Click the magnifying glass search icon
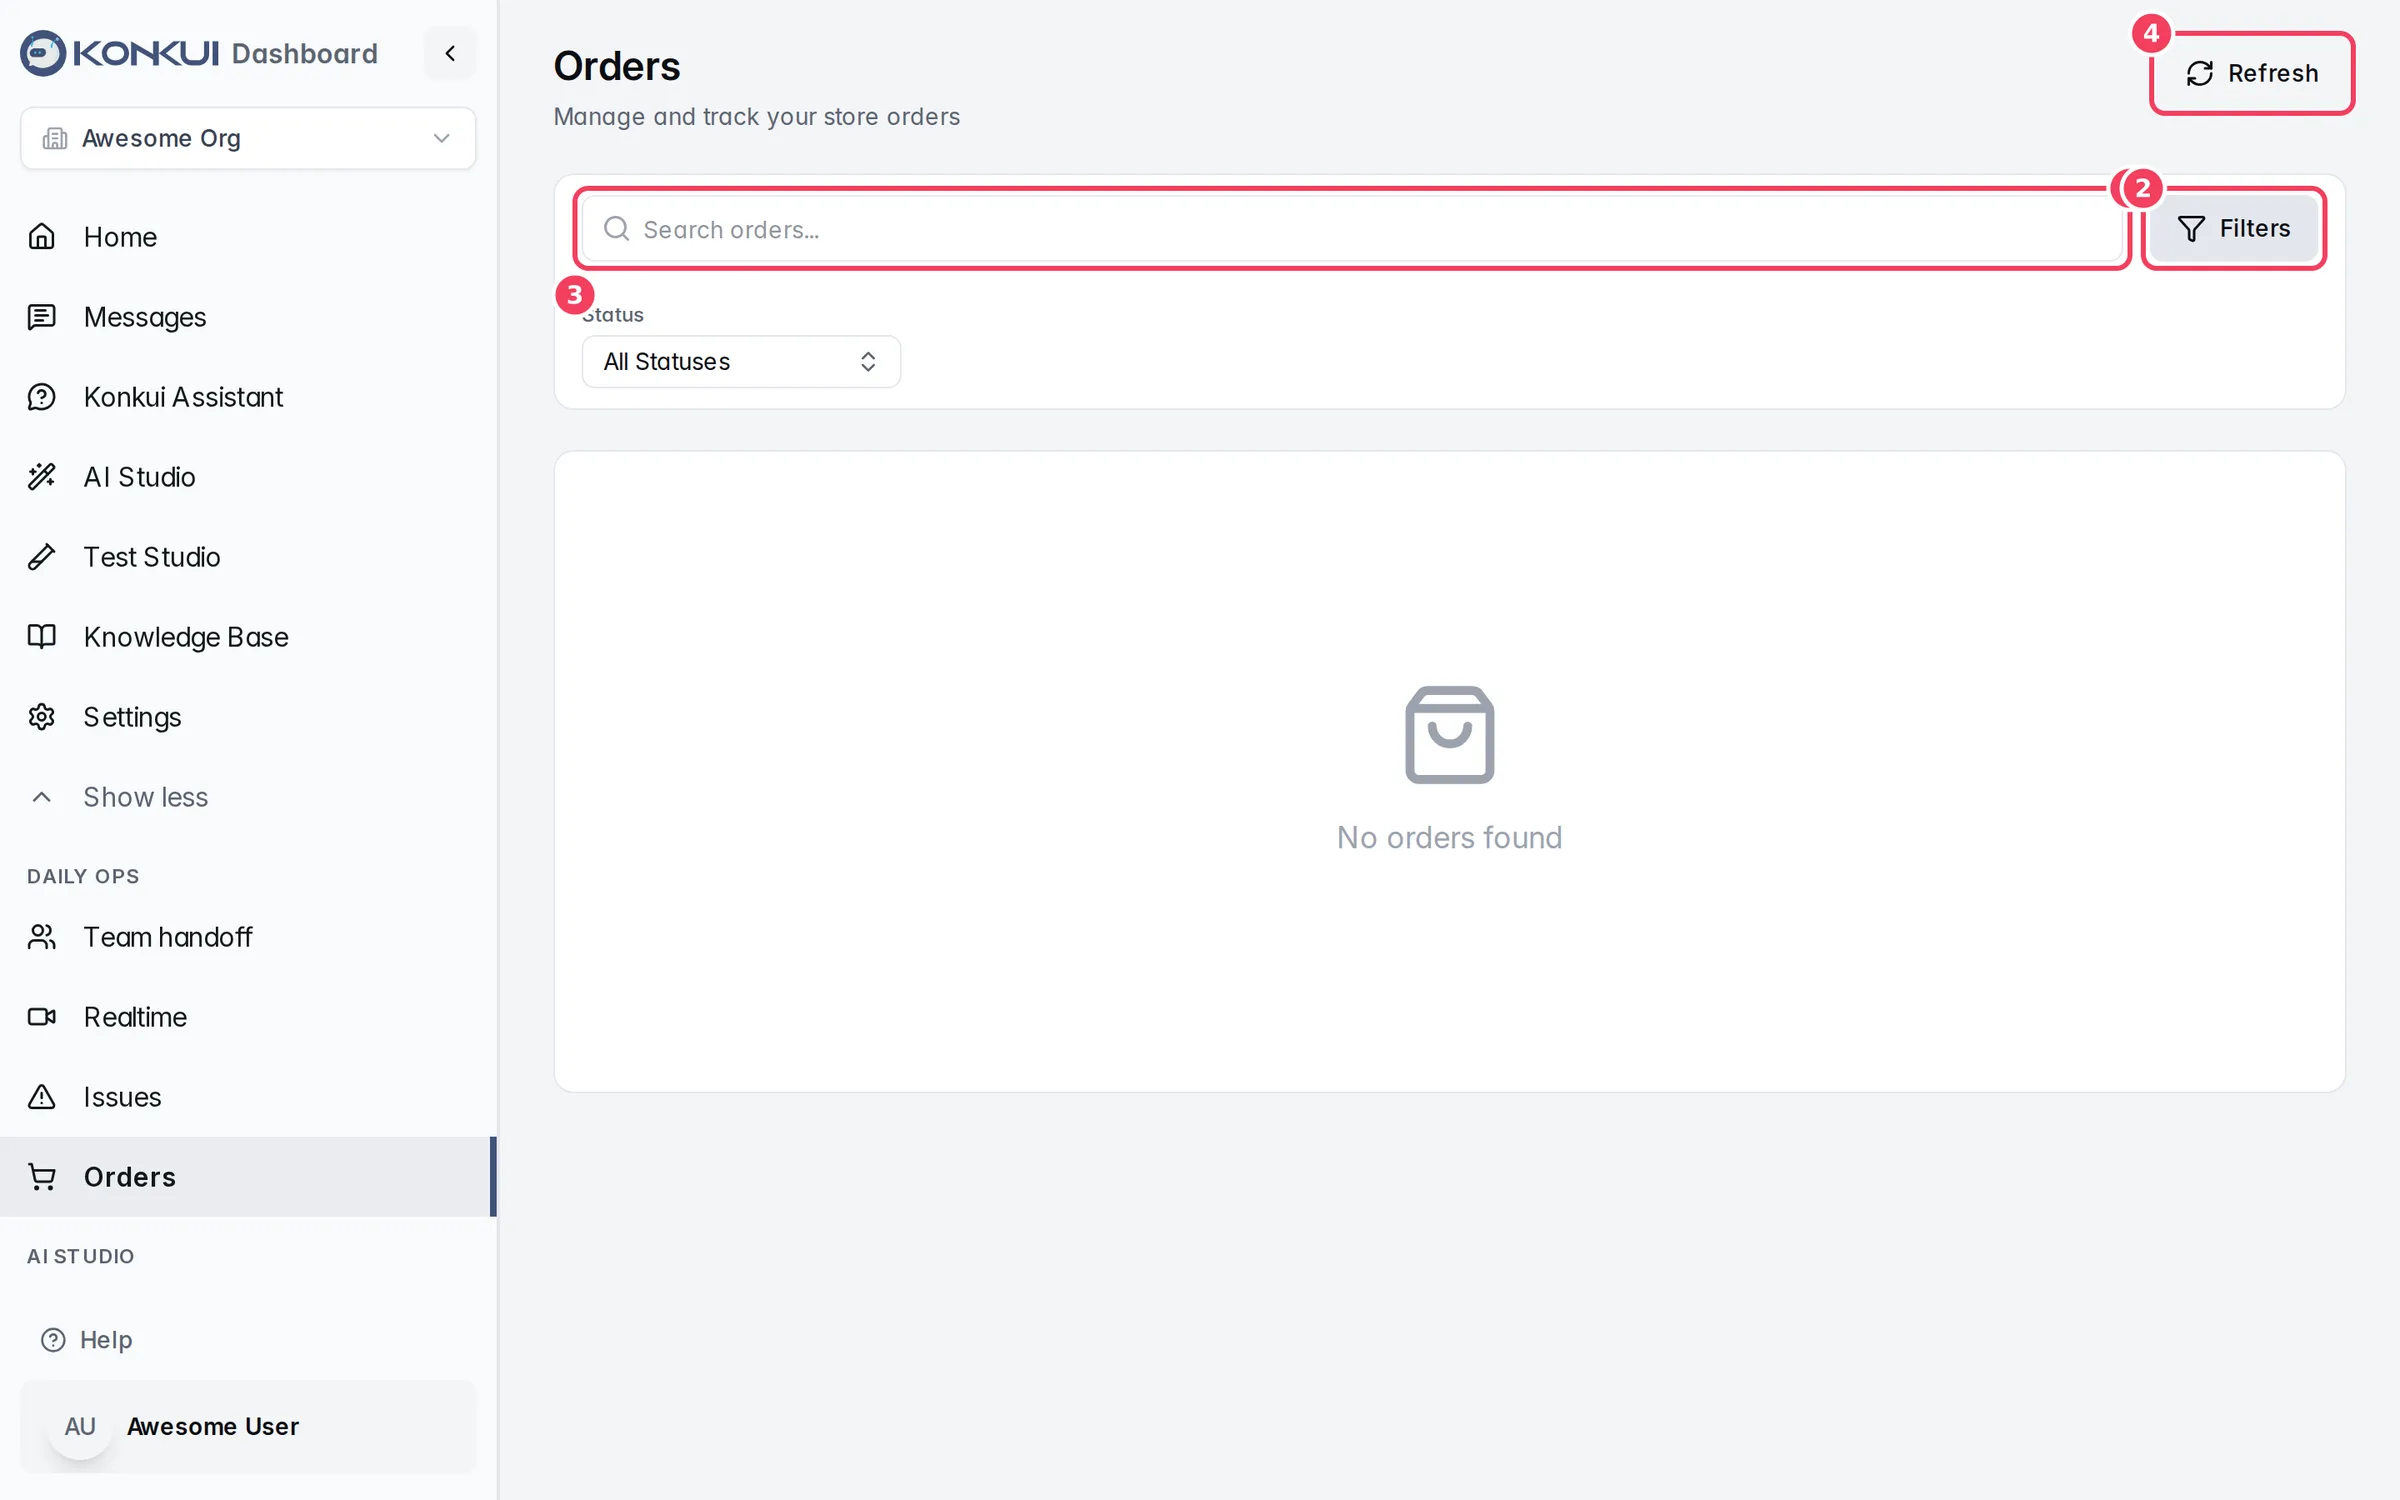Screen dimensions: 2400x1500 pos(617,229)
